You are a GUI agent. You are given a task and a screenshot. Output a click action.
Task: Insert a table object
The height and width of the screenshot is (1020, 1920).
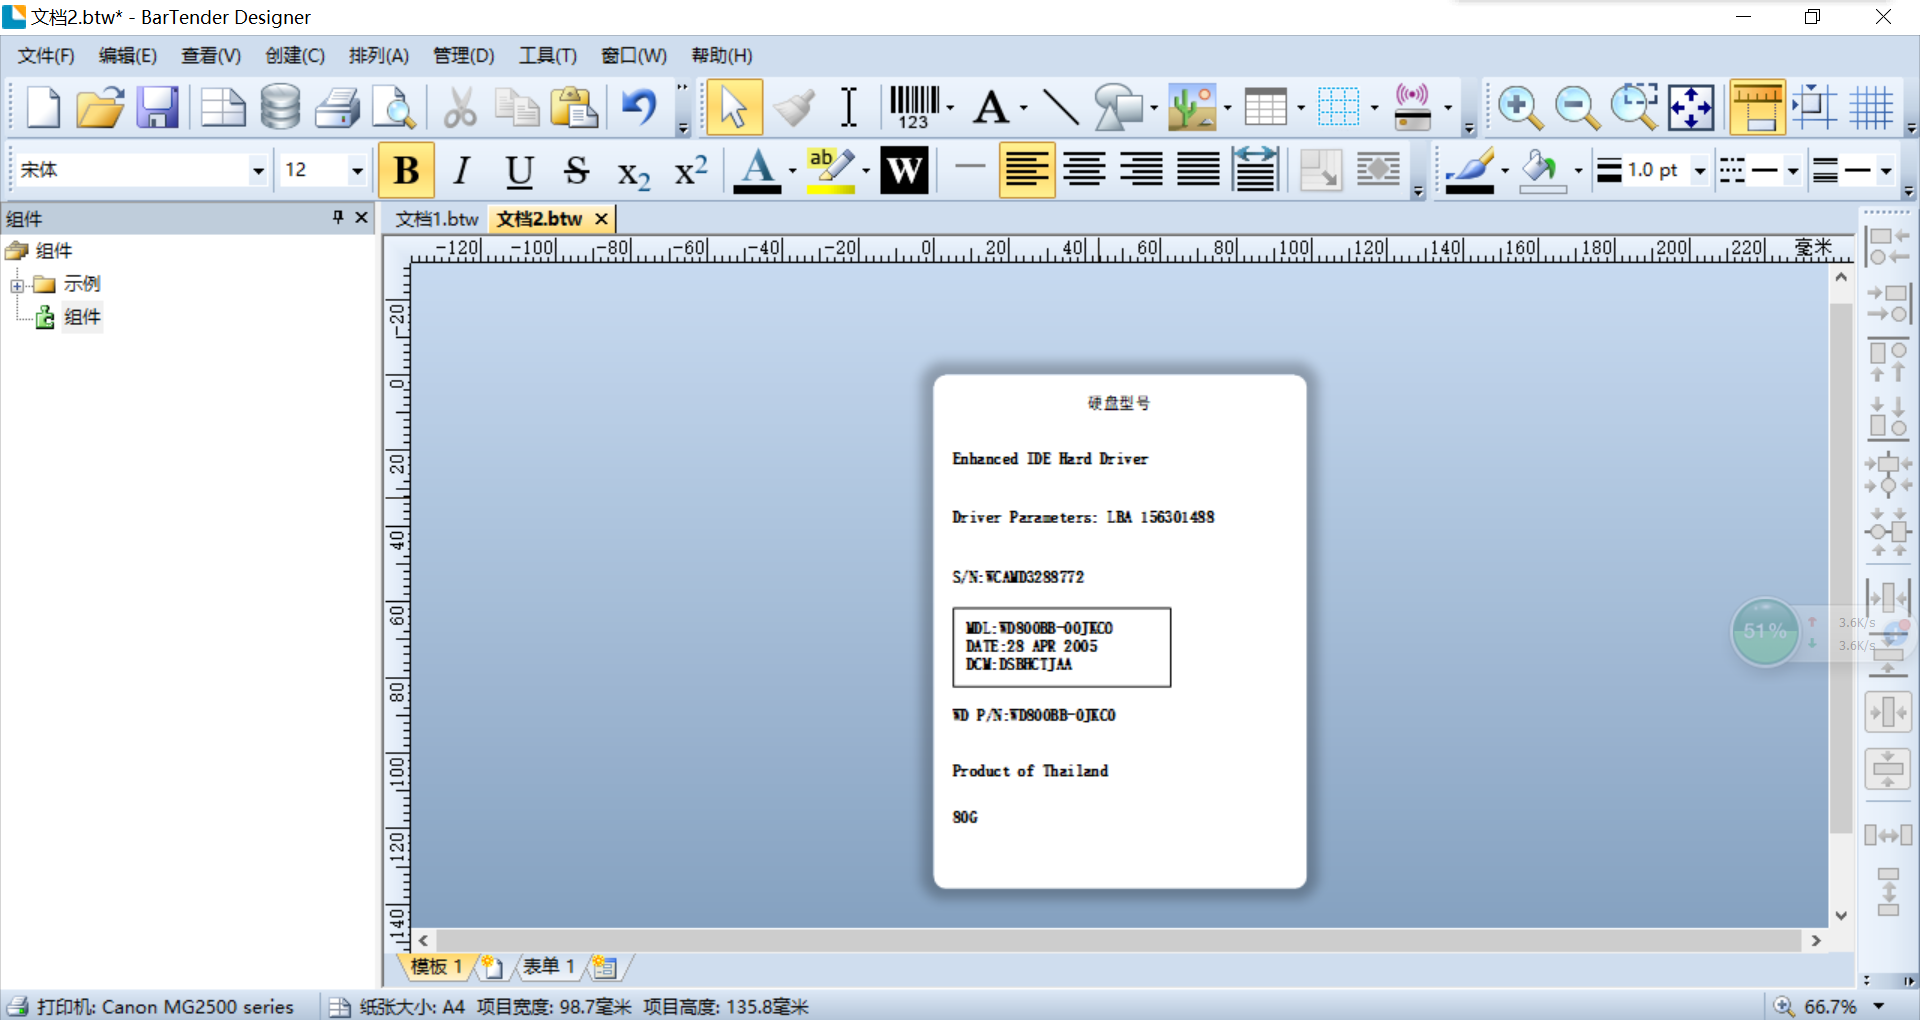1265,108
